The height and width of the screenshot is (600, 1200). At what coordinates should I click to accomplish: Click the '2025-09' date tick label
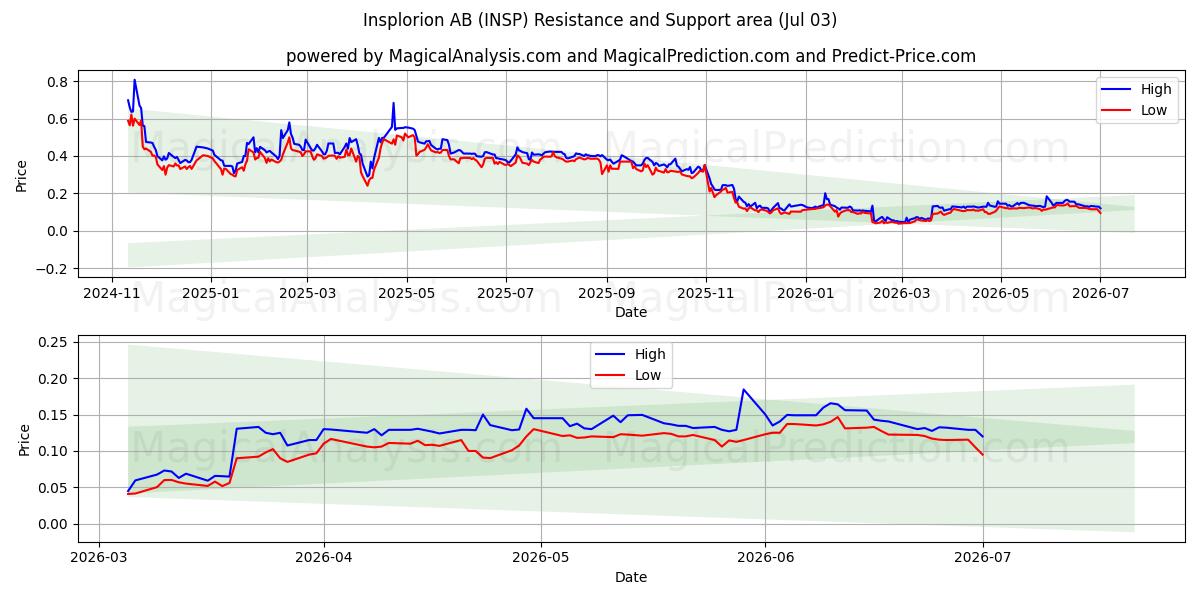[x=606, y=293]
